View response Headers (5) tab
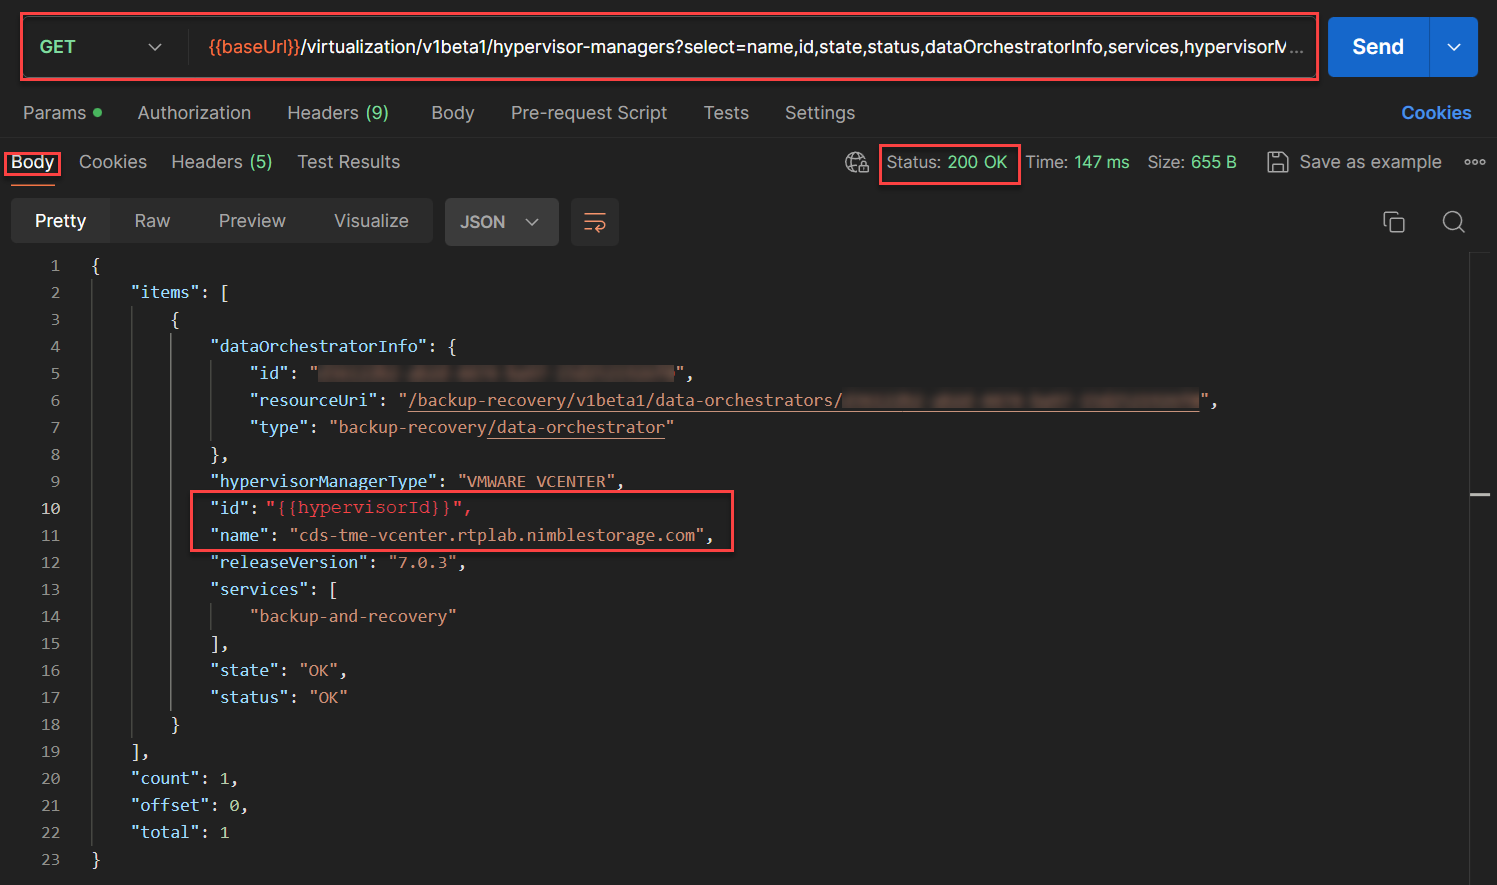 (x=222, y=162)
